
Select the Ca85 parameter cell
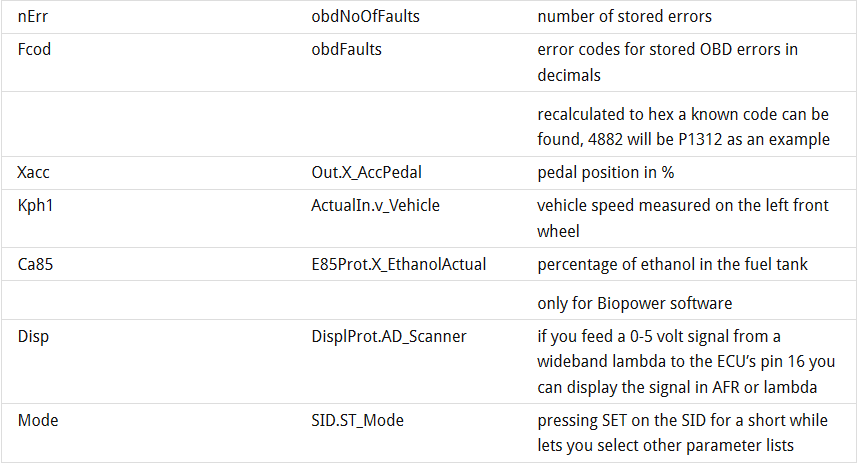tap(35, 265)
